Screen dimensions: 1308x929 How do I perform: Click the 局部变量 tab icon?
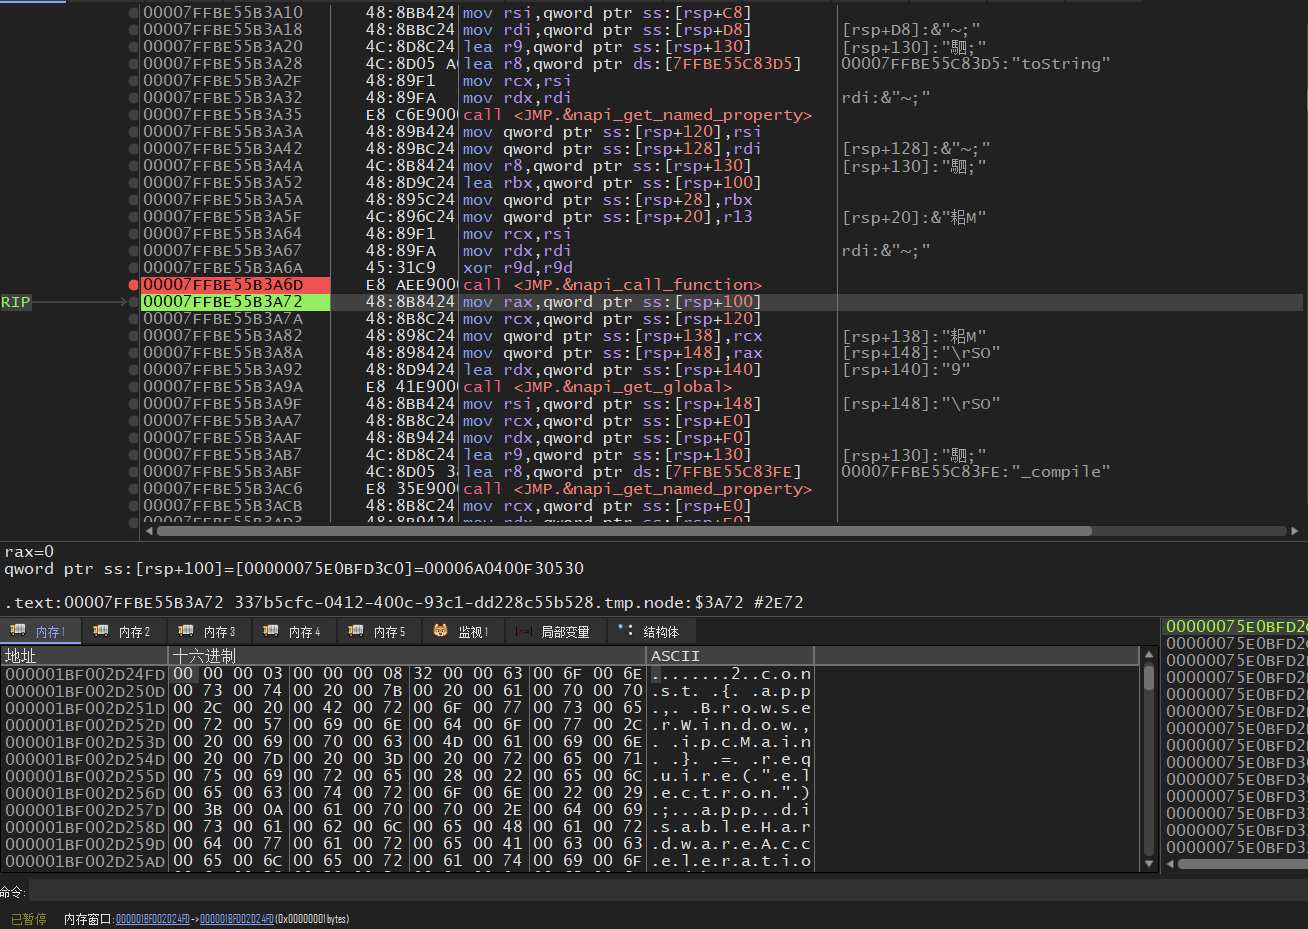(524, 632)
